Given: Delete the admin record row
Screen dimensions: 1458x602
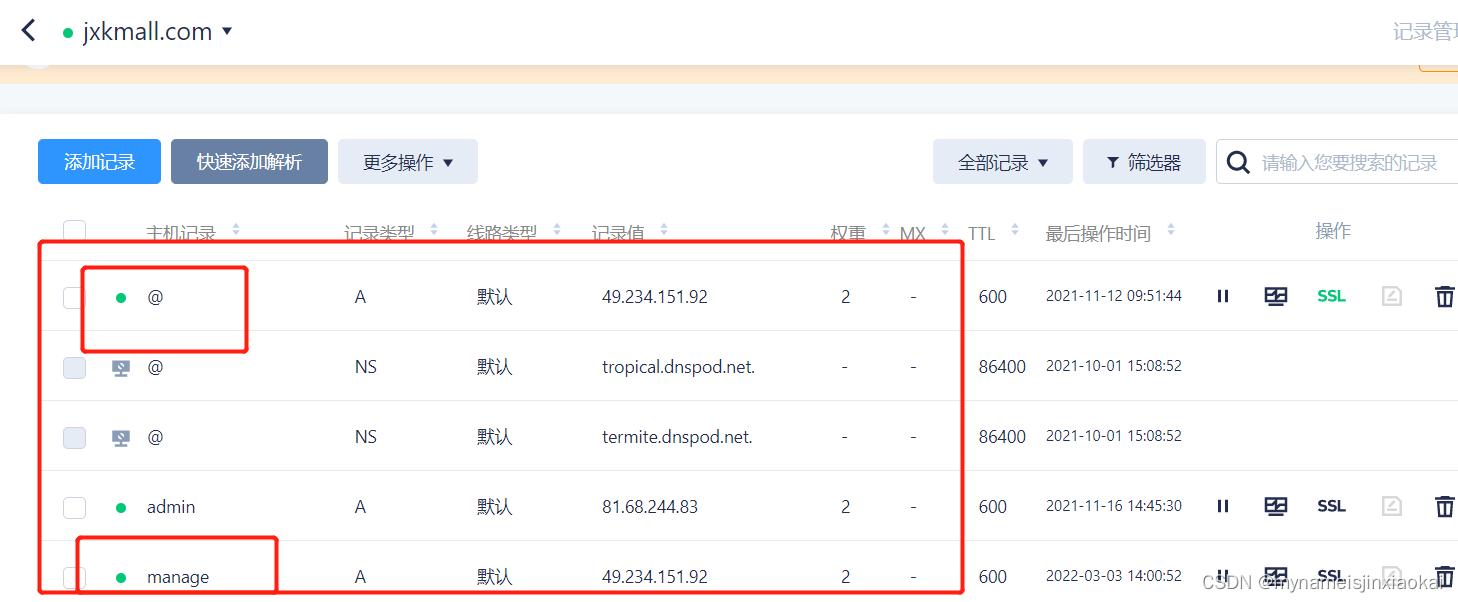Looking at the screenshot, I should point(1444,506).
